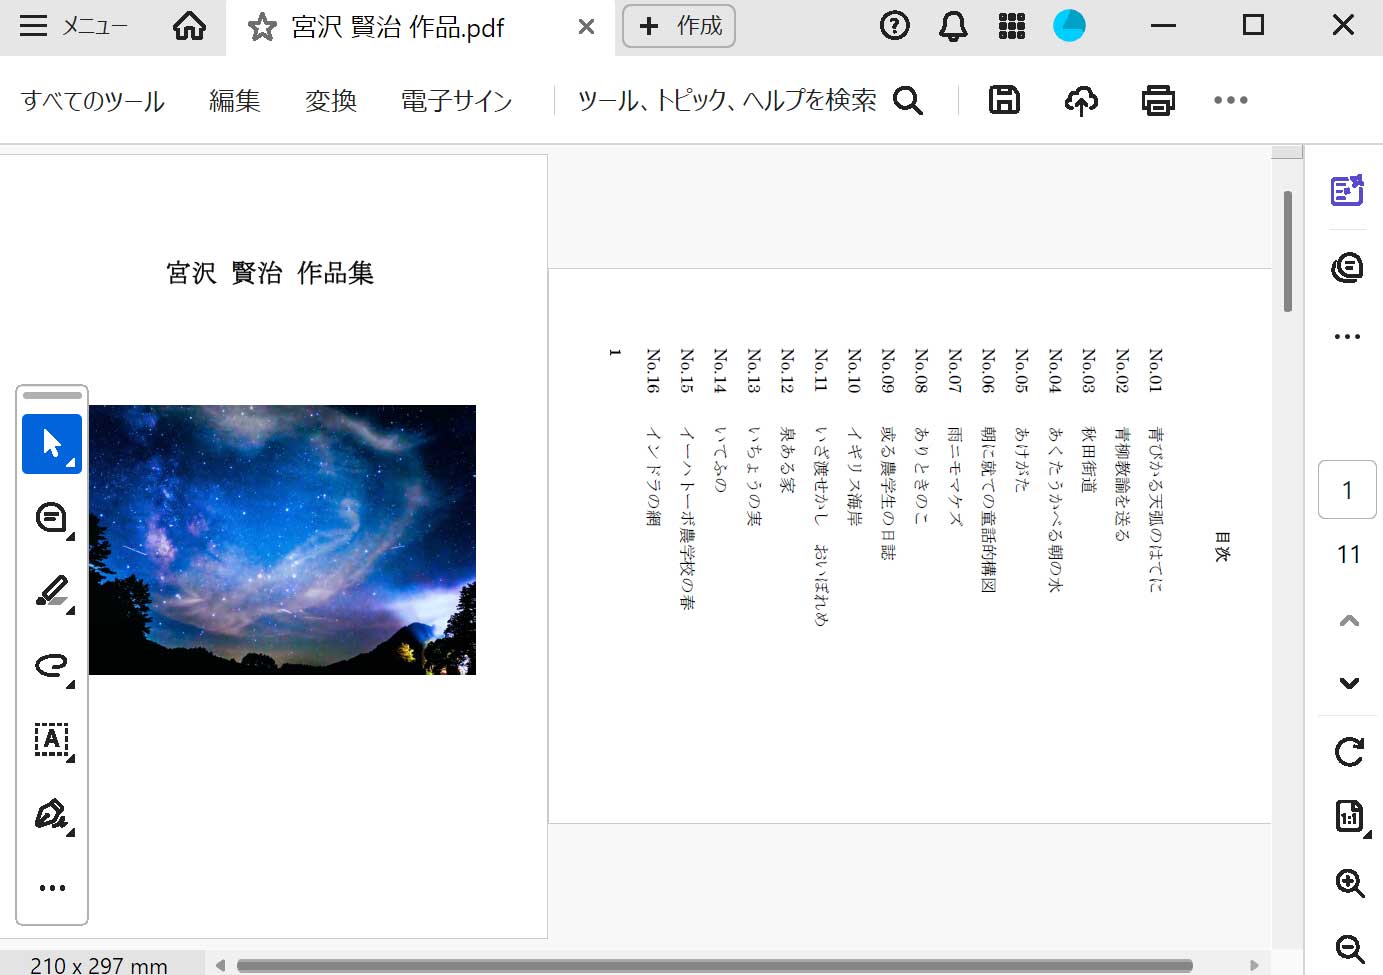Zoom in with the plus magnifier
The width and height of the screenshot is (1383, 975).
click(1350, 883)
